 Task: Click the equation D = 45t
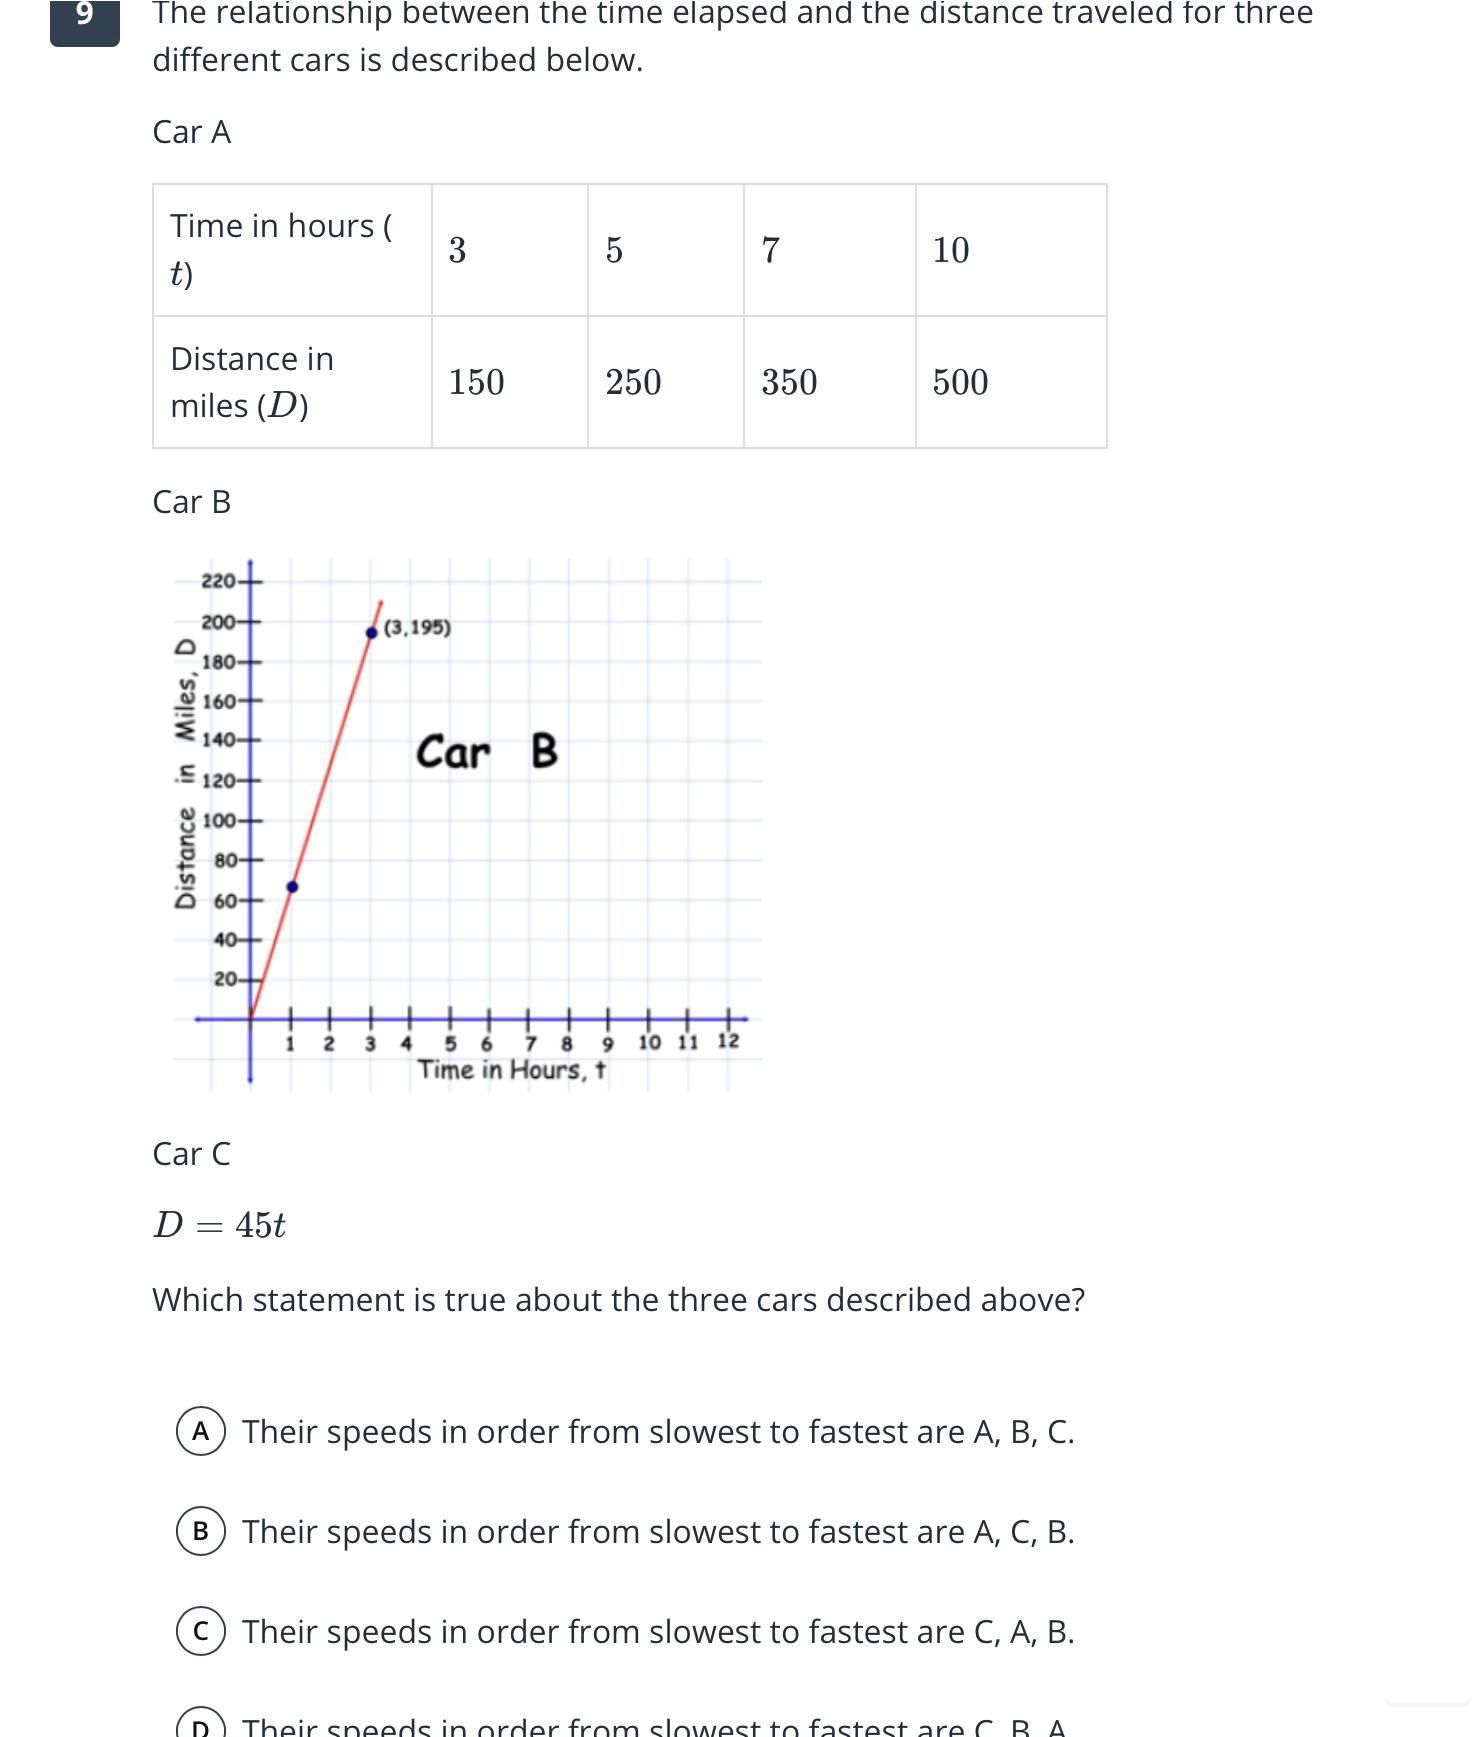[220, 1225]
